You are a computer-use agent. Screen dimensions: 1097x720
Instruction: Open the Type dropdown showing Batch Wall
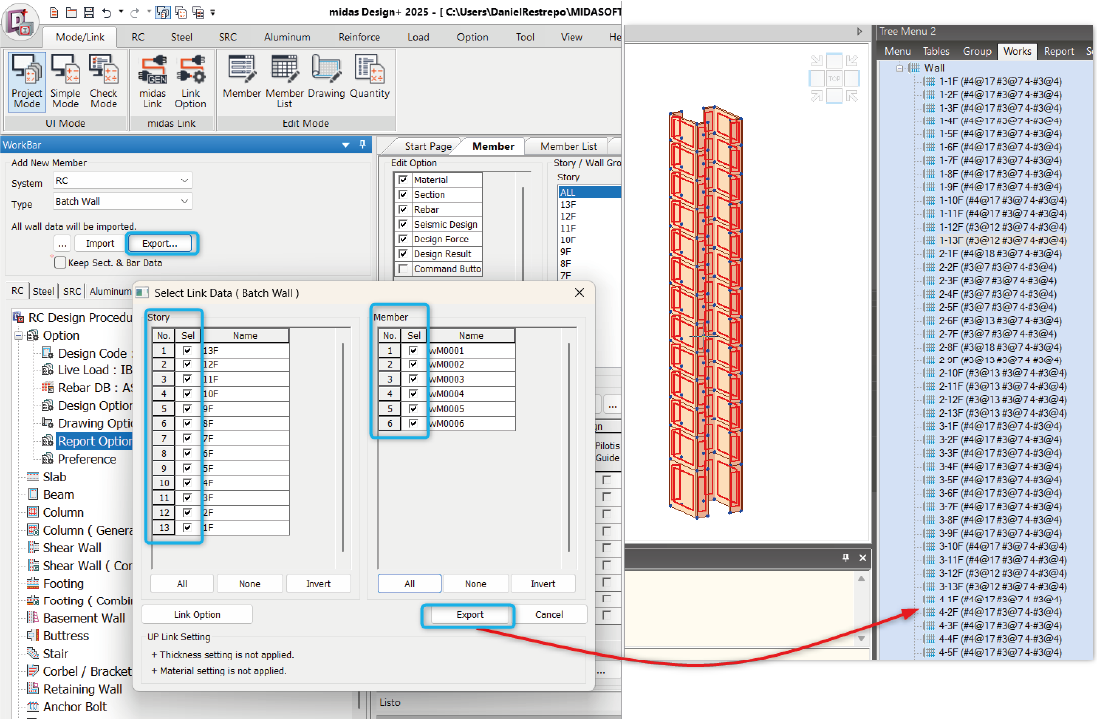[123, 202]
